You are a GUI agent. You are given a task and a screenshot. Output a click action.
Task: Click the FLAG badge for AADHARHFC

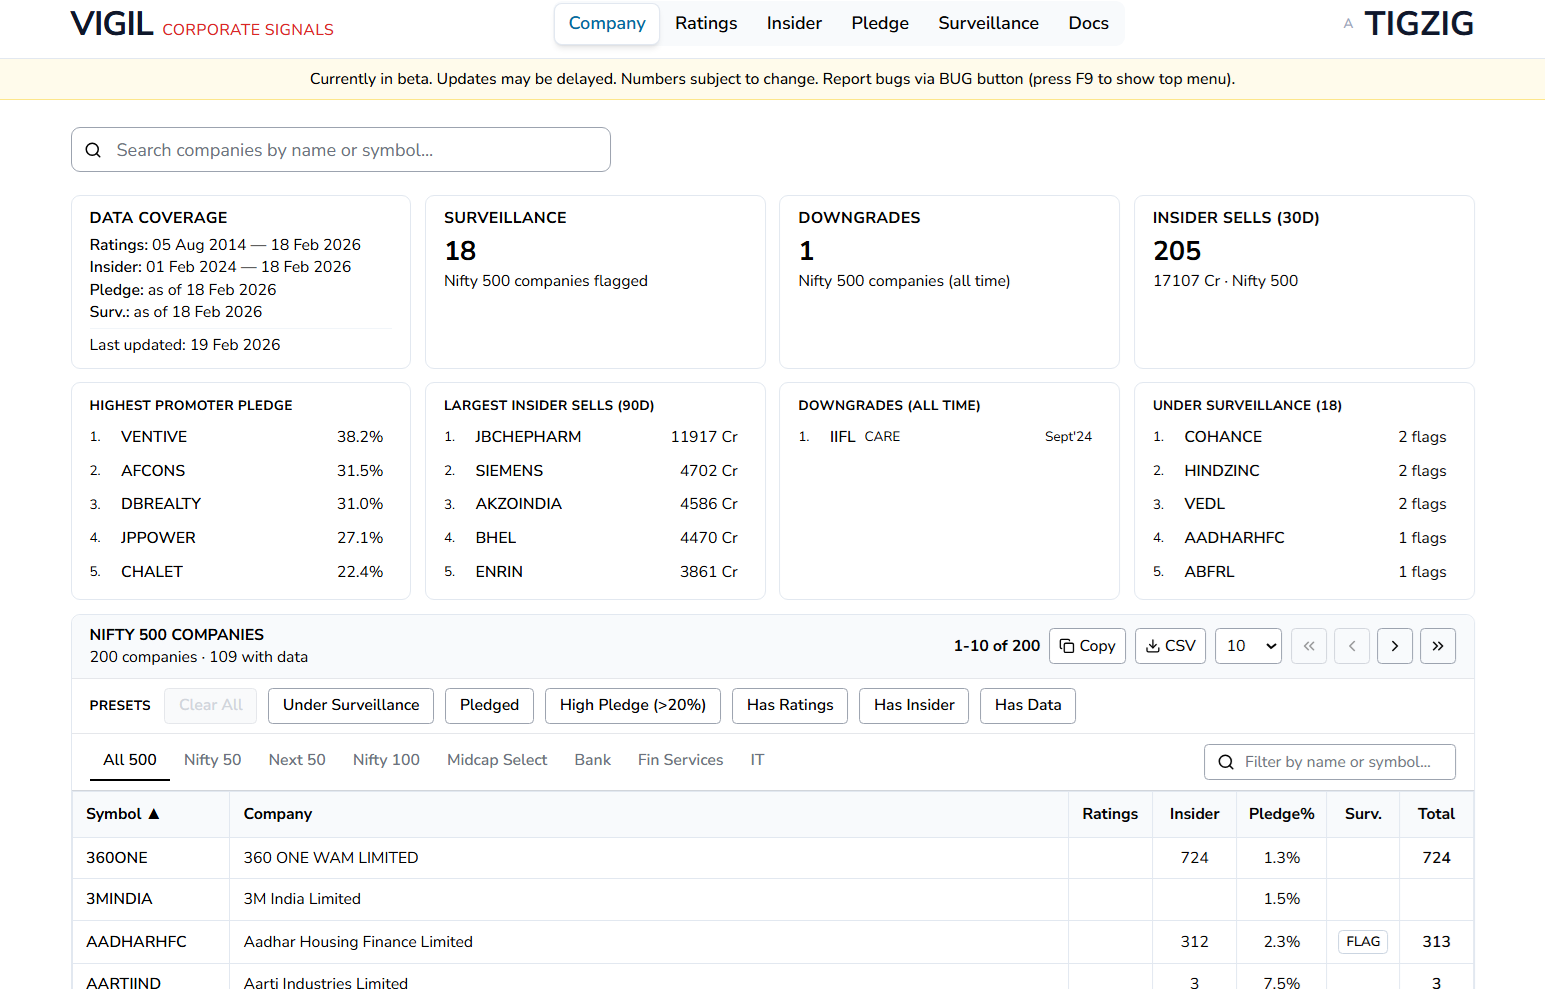(x=1362, y=942)
